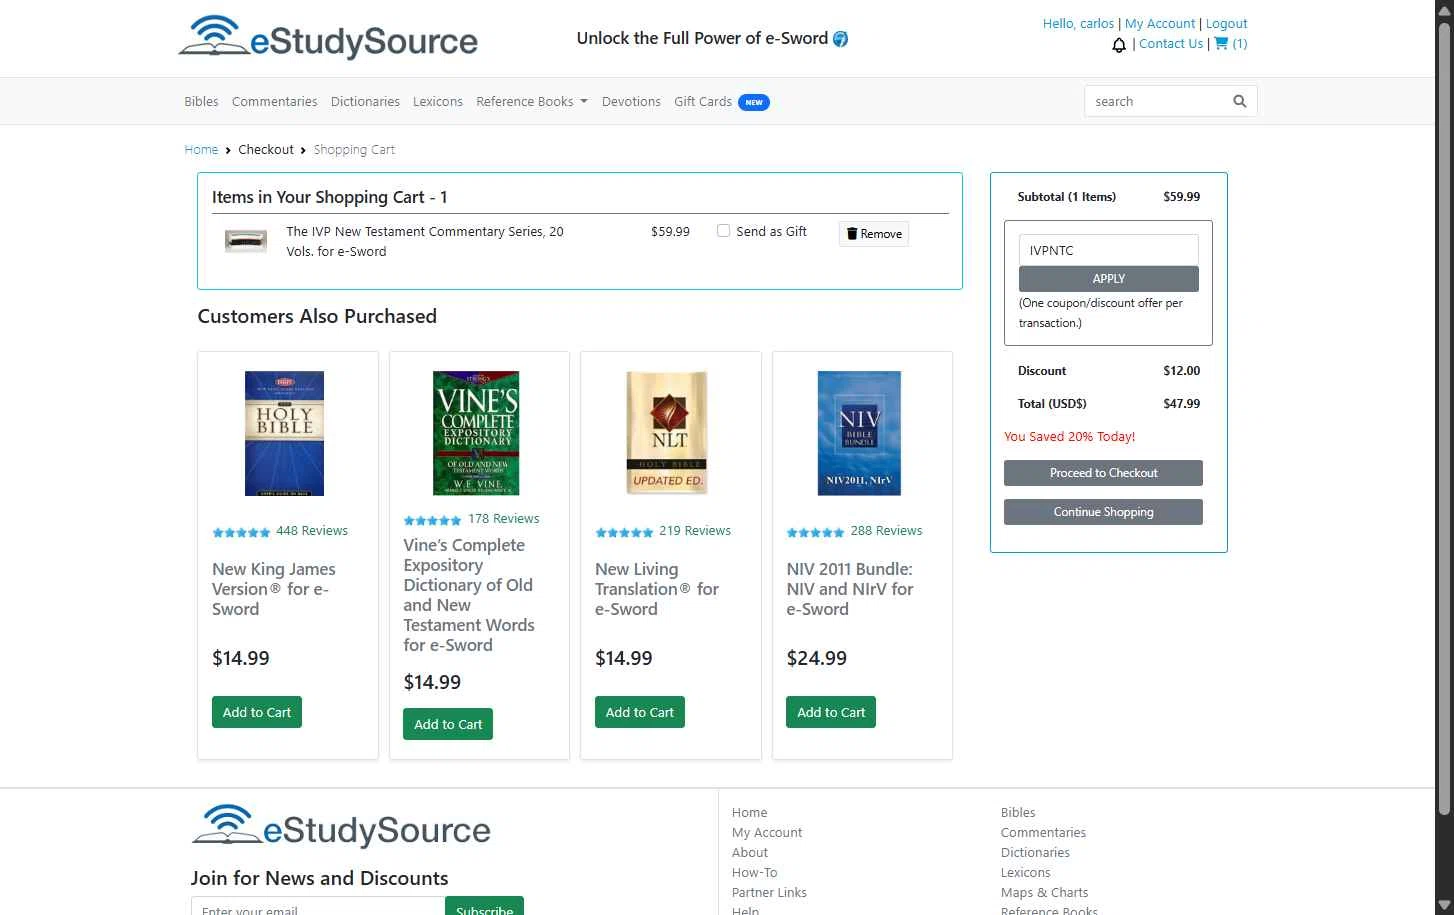Add Vine's Expository Dictionary to cart

[448, 724]
